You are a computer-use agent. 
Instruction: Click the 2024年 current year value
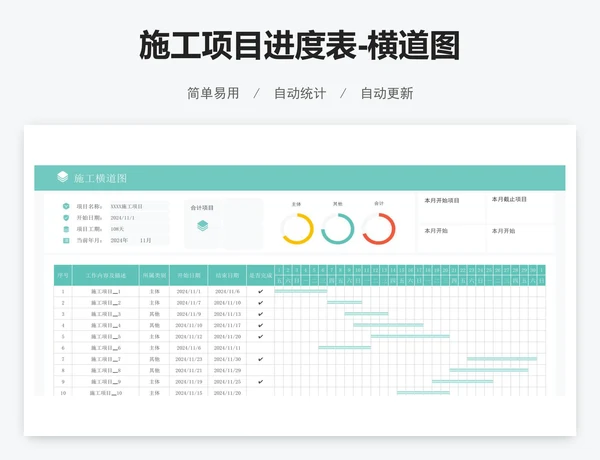point(119,240)
